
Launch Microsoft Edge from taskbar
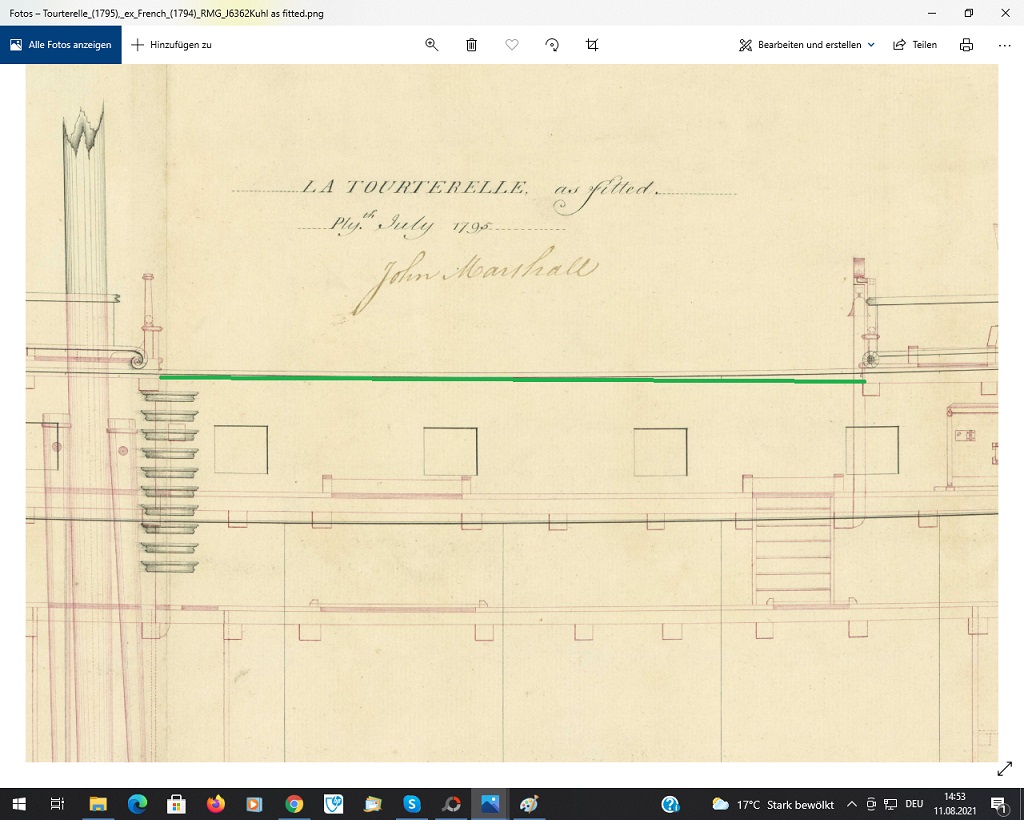pyautogui.click(x=137, y=804)
